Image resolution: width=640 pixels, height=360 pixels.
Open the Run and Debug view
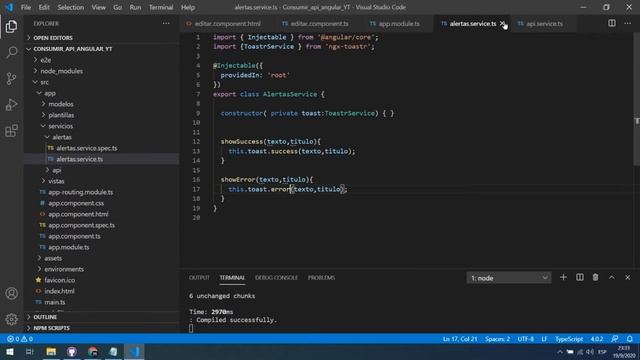[11, 104]
